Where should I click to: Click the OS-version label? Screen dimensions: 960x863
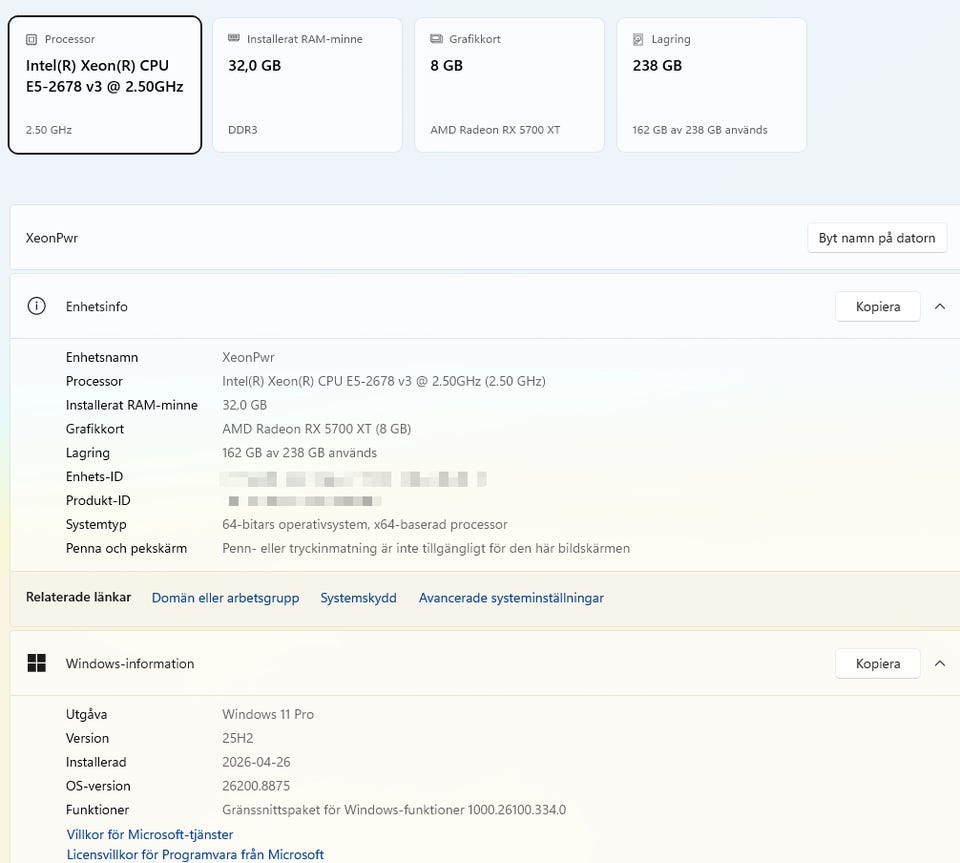(x=98, y=785)
